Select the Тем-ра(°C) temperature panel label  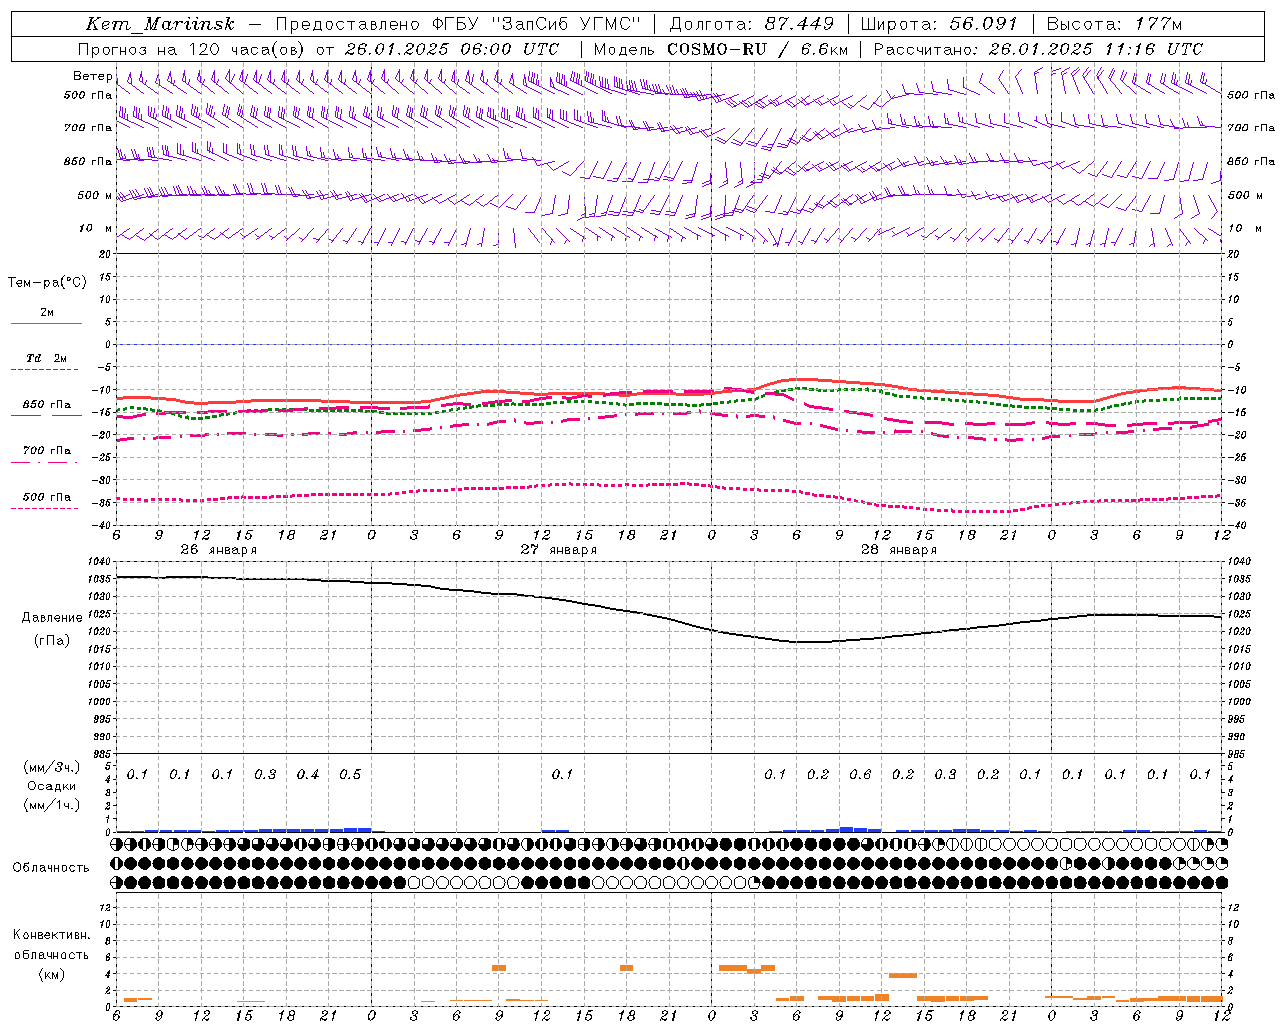tap(47, 283)
